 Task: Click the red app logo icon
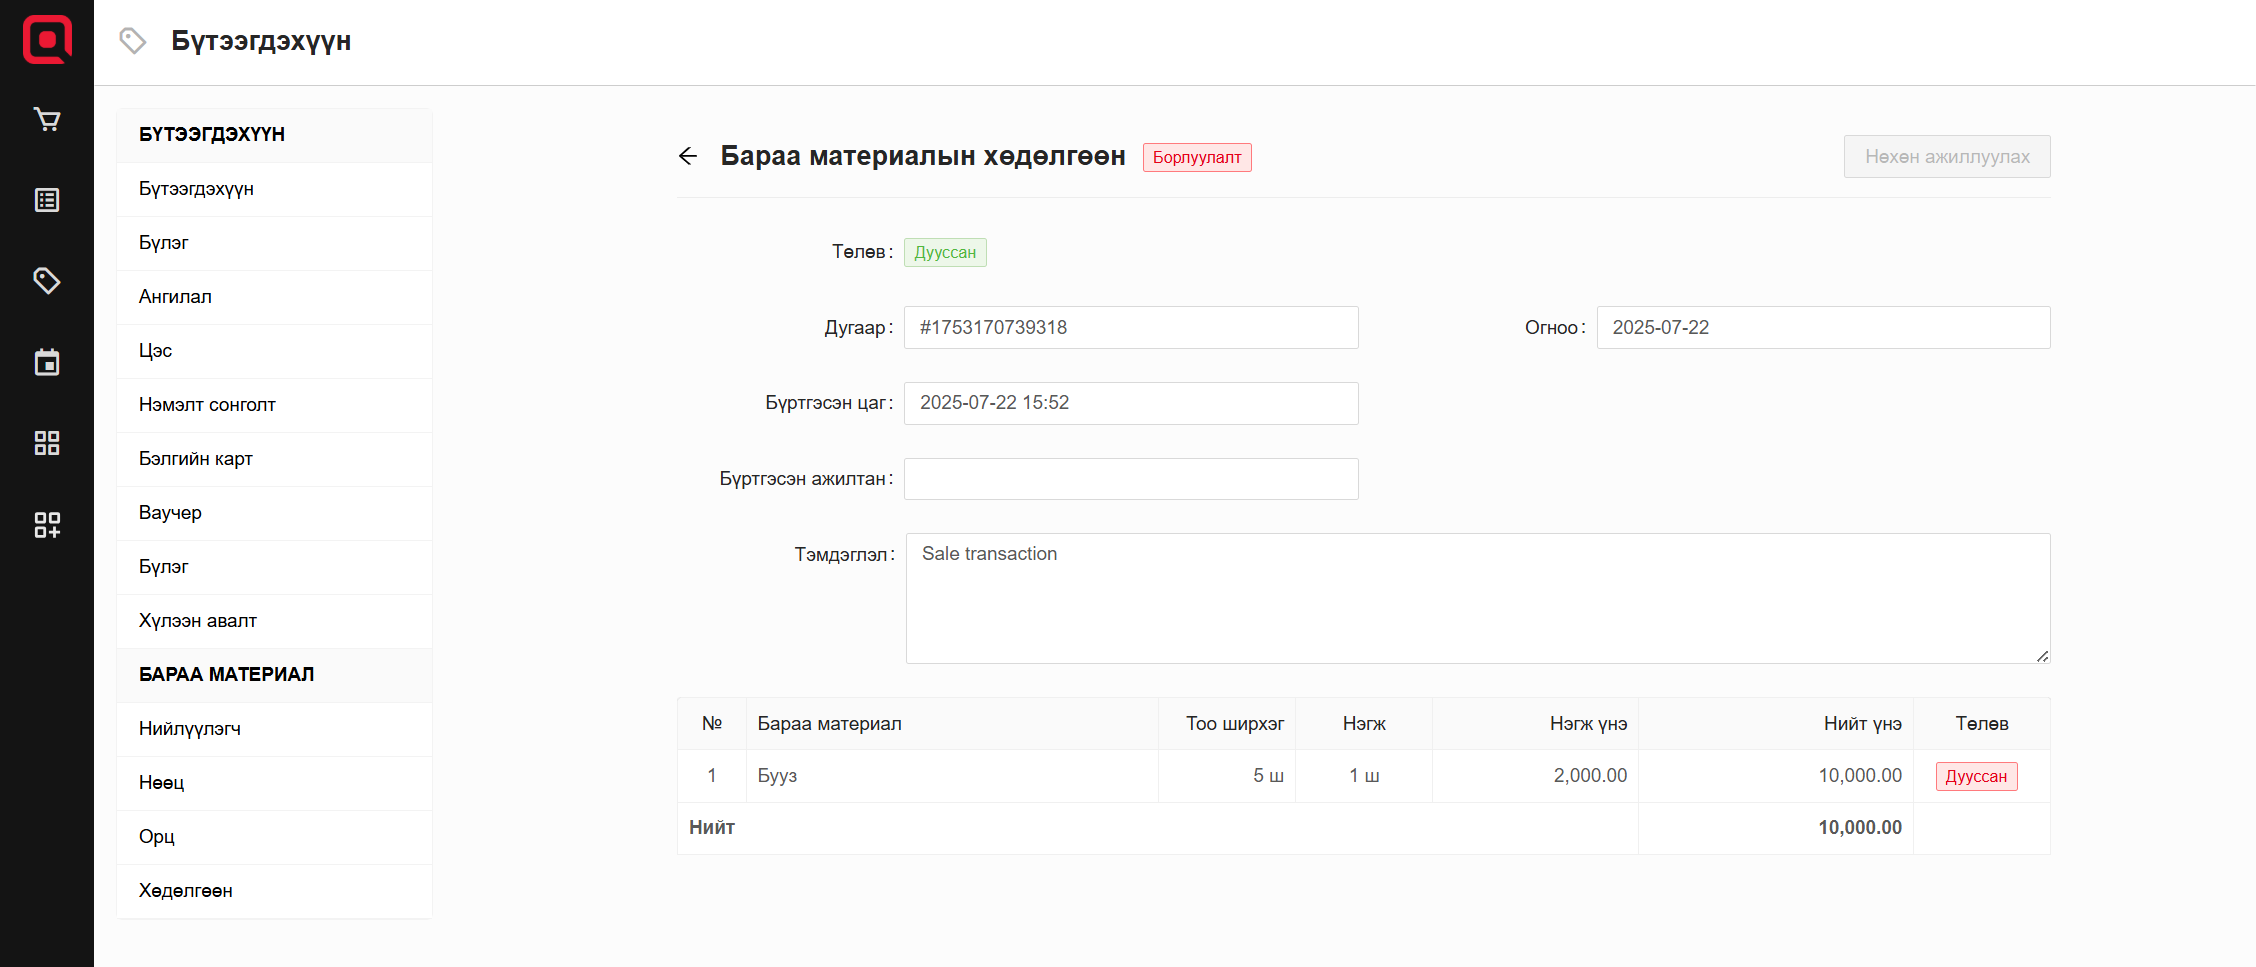47,40
